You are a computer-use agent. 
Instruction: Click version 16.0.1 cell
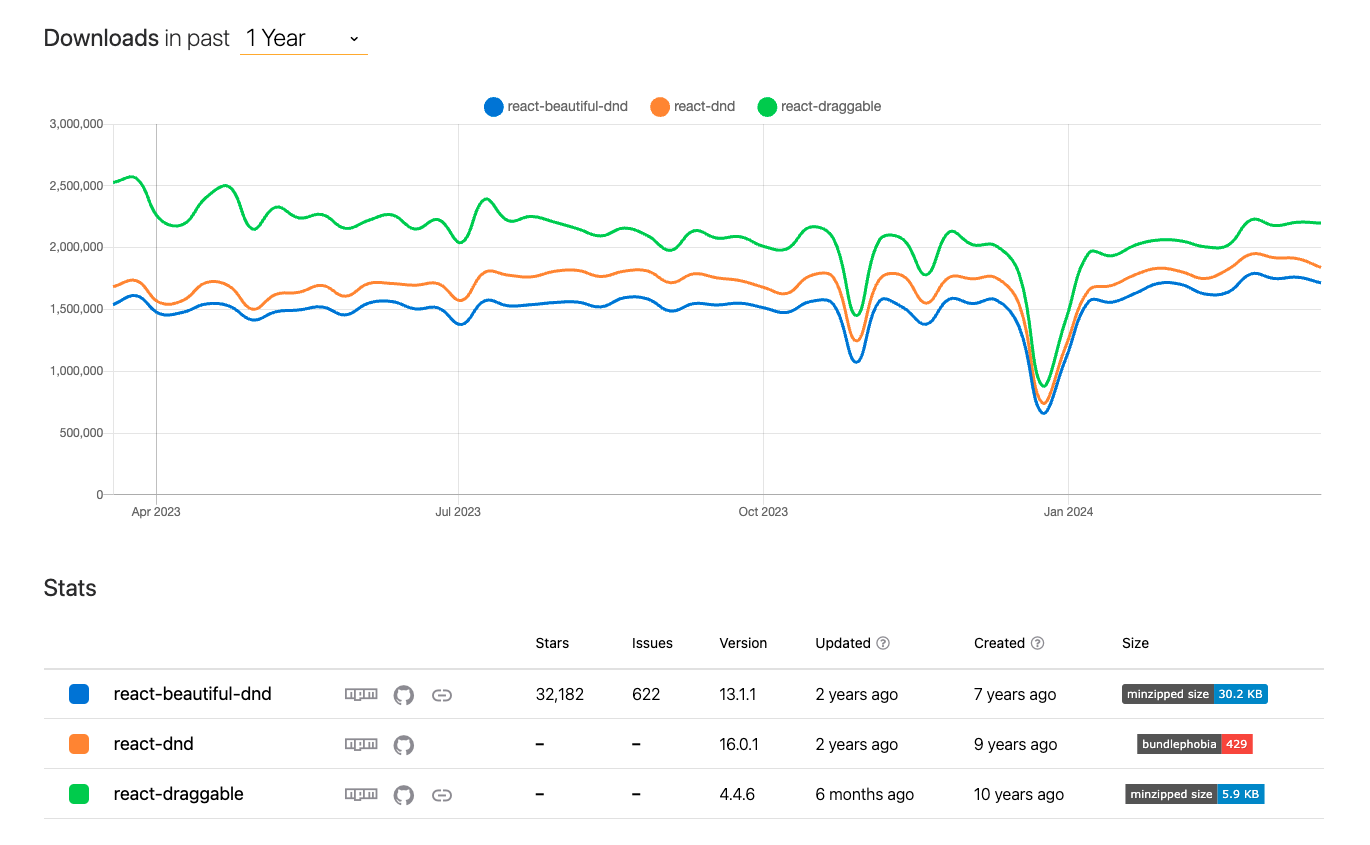tap(741, 744)
